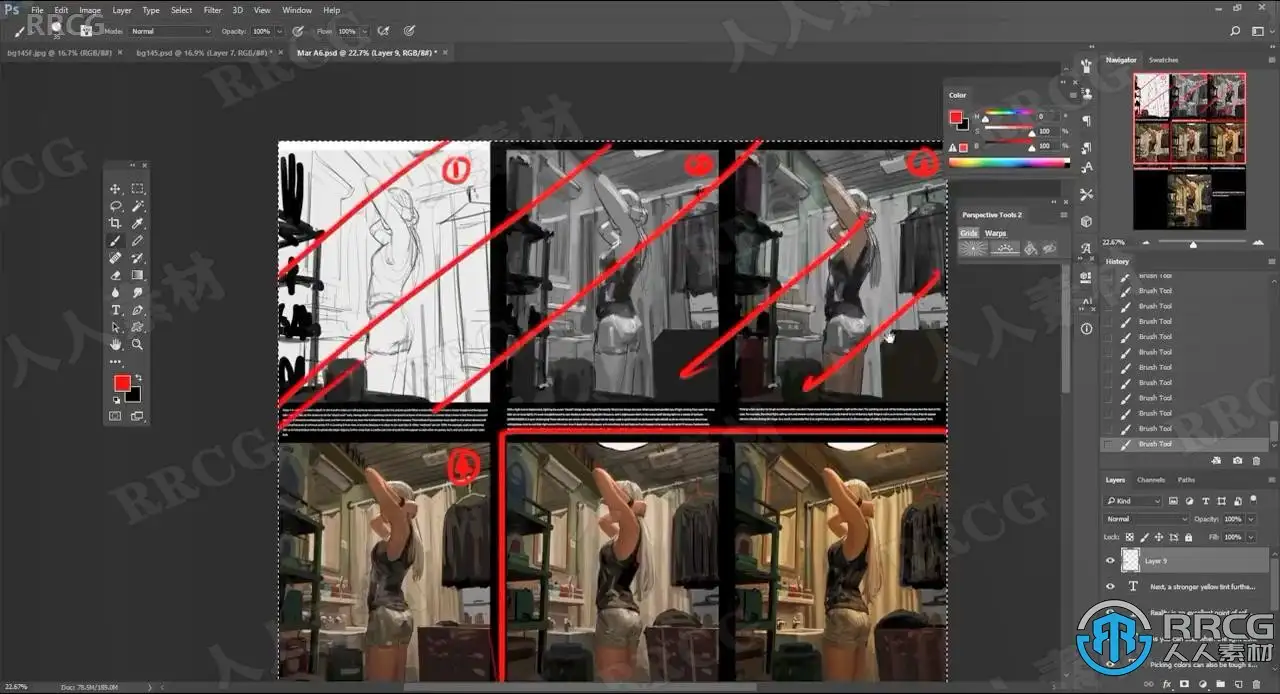Open the Paragraph panel icon

[1087, 120]
